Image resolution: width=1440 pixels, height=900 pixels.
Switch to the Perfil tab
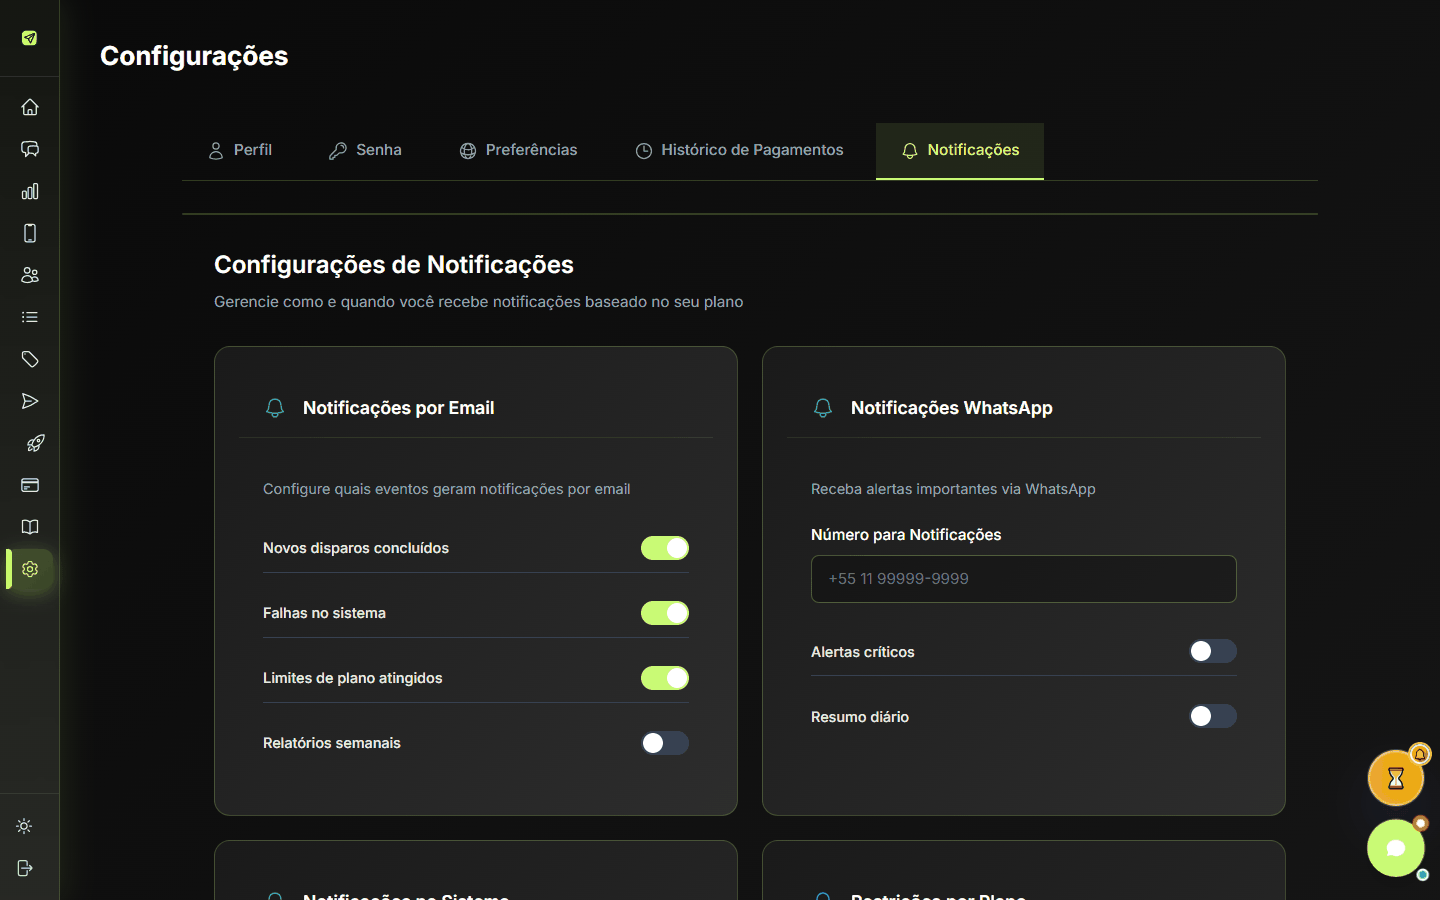(240, 151)
